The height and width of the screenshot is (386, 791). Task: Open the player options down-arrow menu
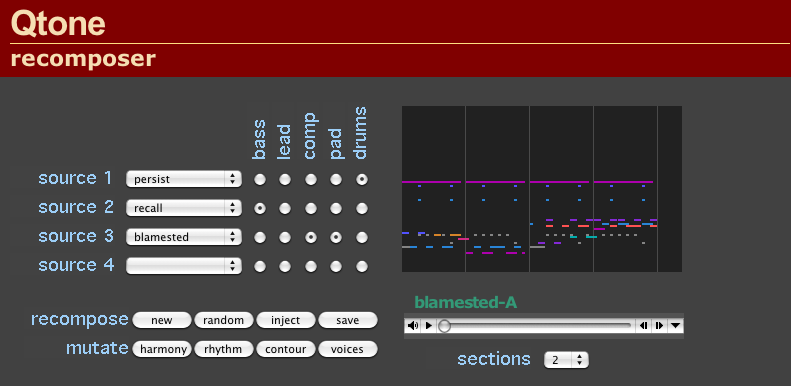[675, 325]
